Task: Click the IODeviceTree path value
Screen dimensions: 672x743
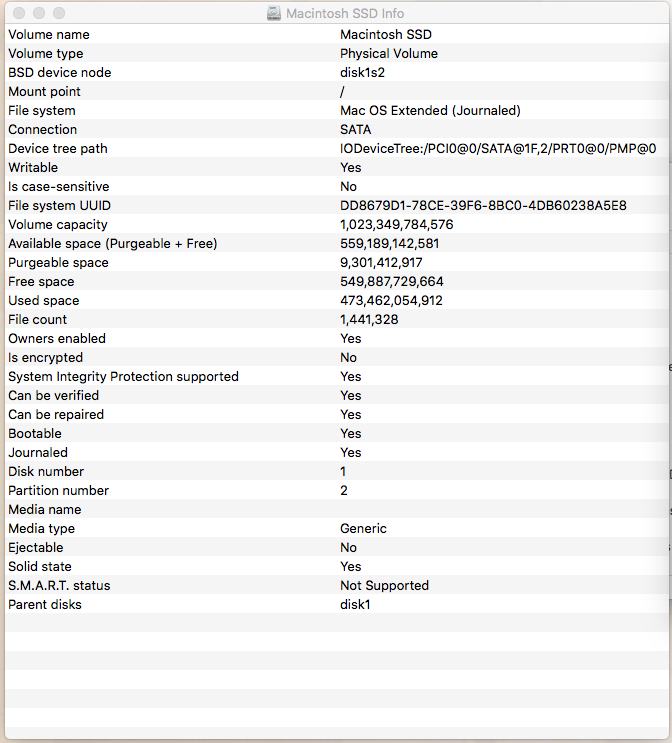Action: click(498, 148)
